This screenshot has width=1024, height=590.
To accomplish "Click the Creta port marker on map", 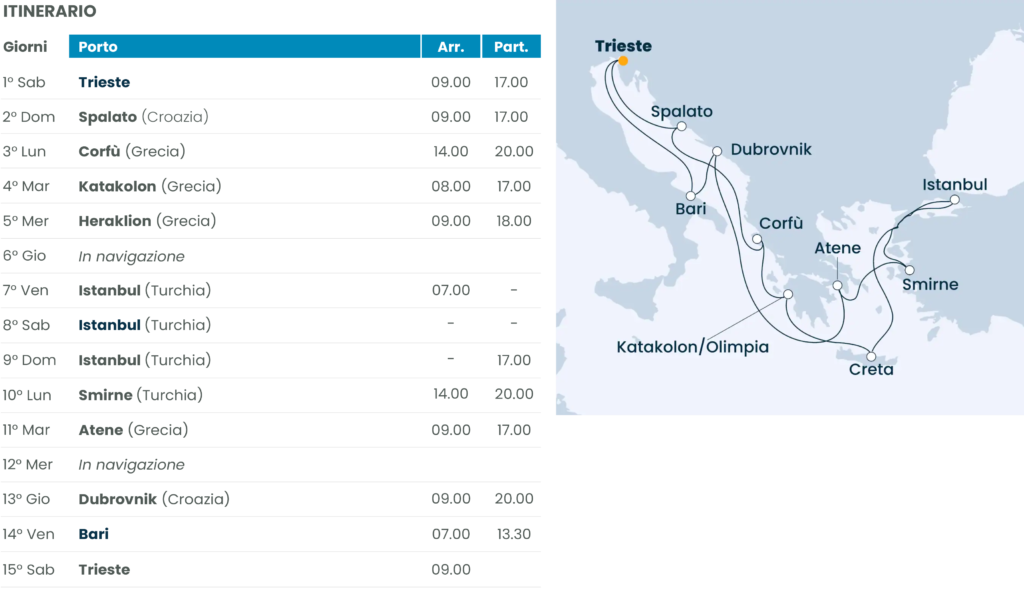I will click(872, 357).
